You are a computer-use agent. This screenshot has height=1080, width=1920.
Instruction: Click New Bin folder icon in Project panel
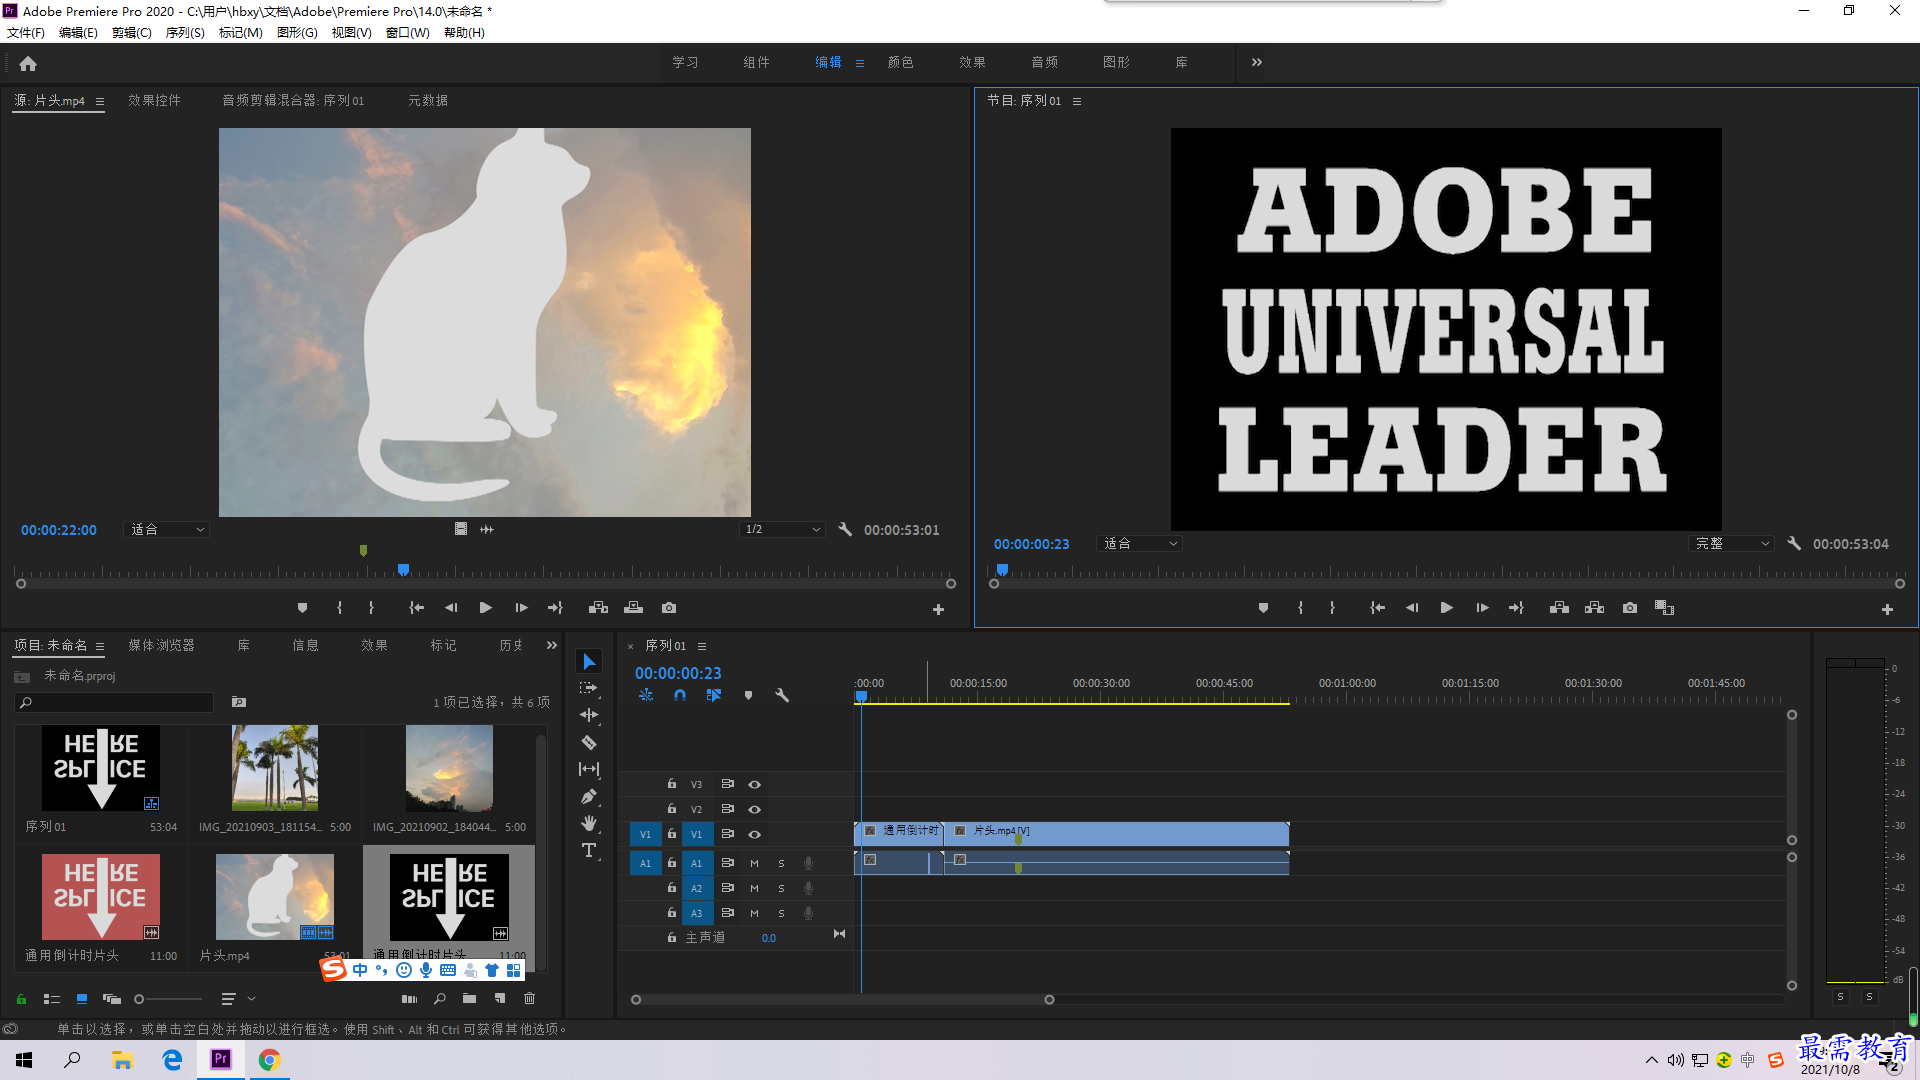tap(469, 998)
